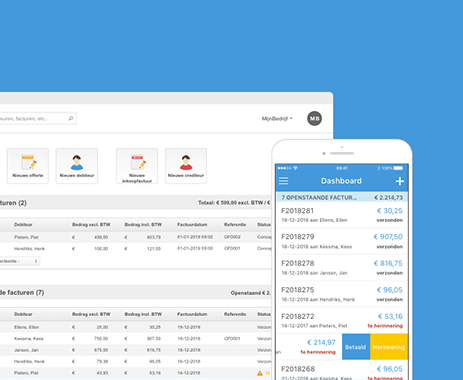
Task: Click the orange warning icon on Pieters row
Action: (x=260, y=373)
